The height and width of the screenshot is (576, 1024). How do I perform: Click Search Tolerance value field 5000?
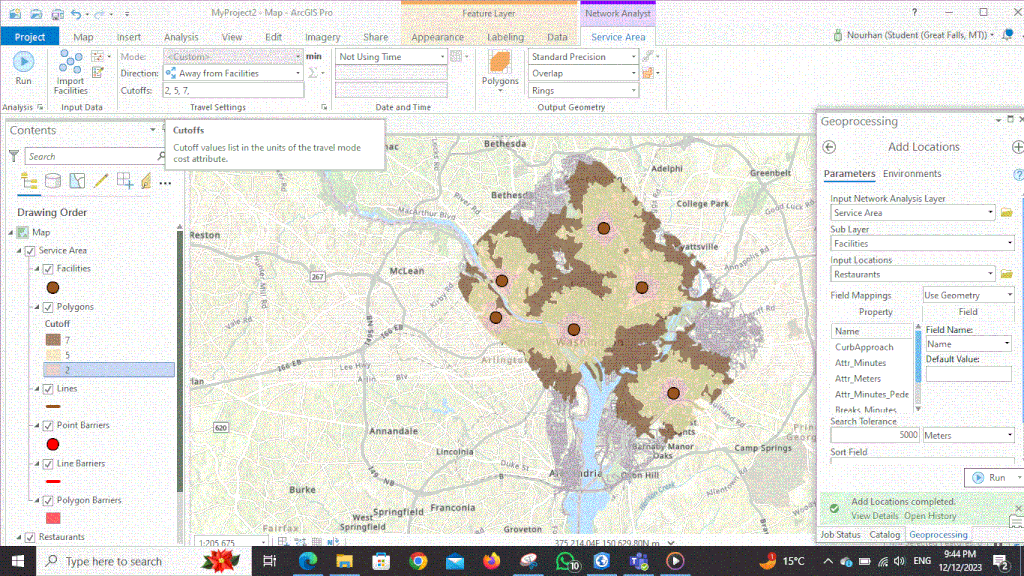coord(875,435)
